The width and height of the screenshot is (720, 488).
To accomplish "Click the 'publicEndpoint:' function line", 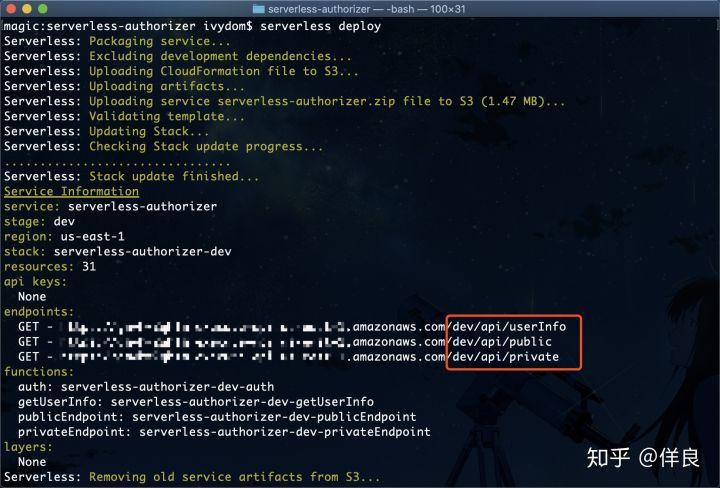I will pos(217,417).
